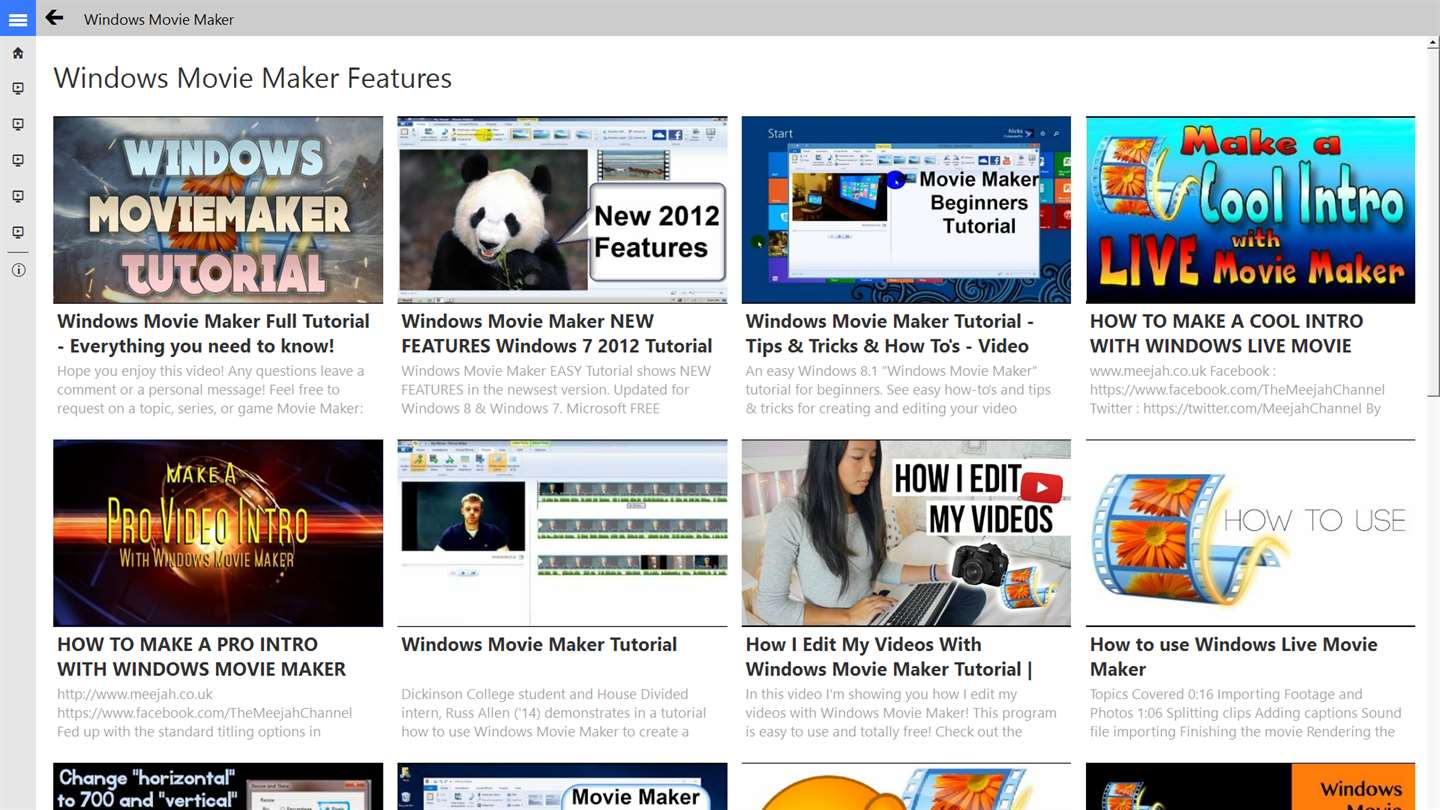The width and height of the screenshot is (1440, 810).
Task: Click the scrollbar up arrow
Action: point(1434,44)
